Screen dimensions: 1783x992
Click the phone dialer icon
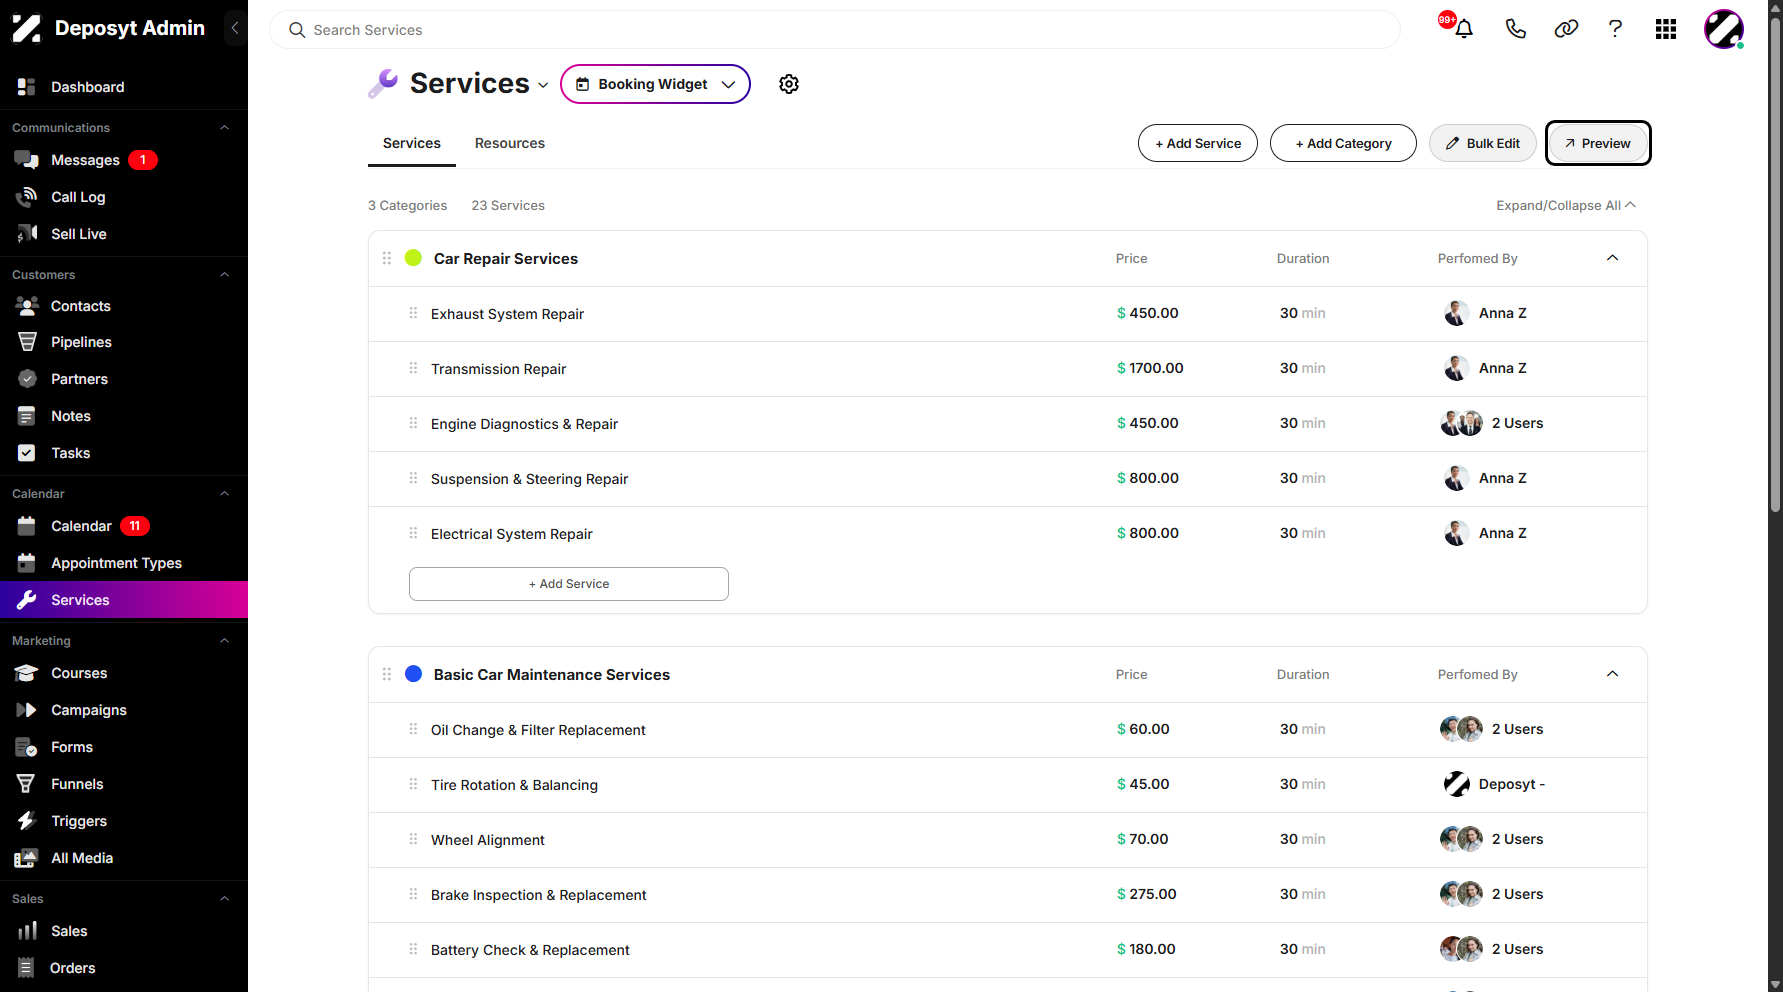[x=1516, y=29]
